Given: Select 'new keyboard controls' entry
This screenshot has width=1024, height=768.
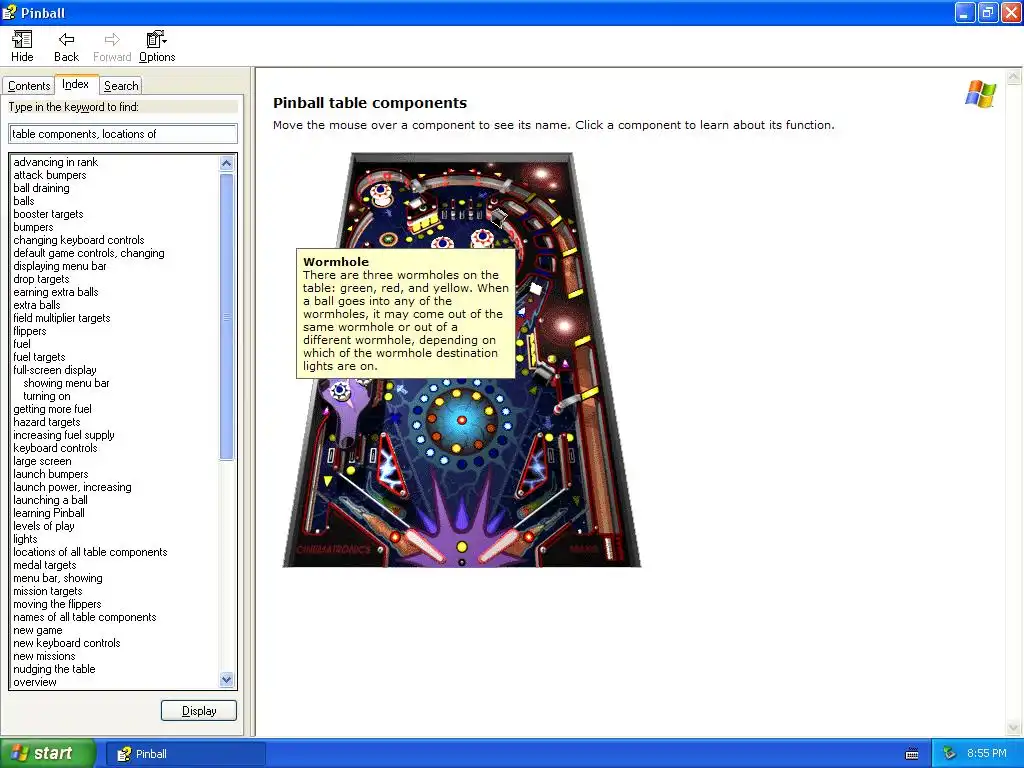Looking at the screenshot, I should pos(67,643).
